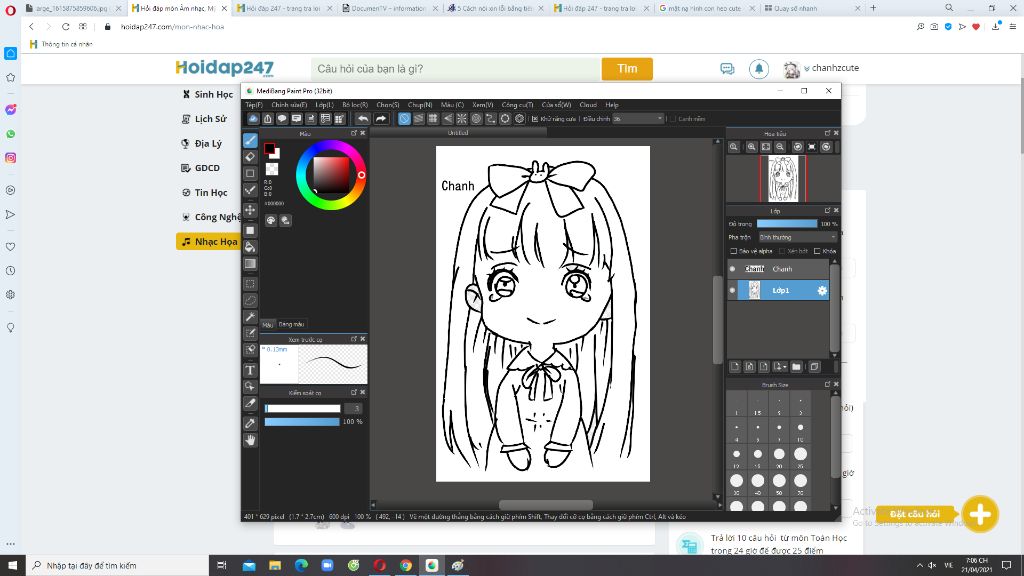Image resolution: width=1024 pixels, height=576 pixels.
Task: Click the foreground black color swatch
Action: (x=269, y=150)
